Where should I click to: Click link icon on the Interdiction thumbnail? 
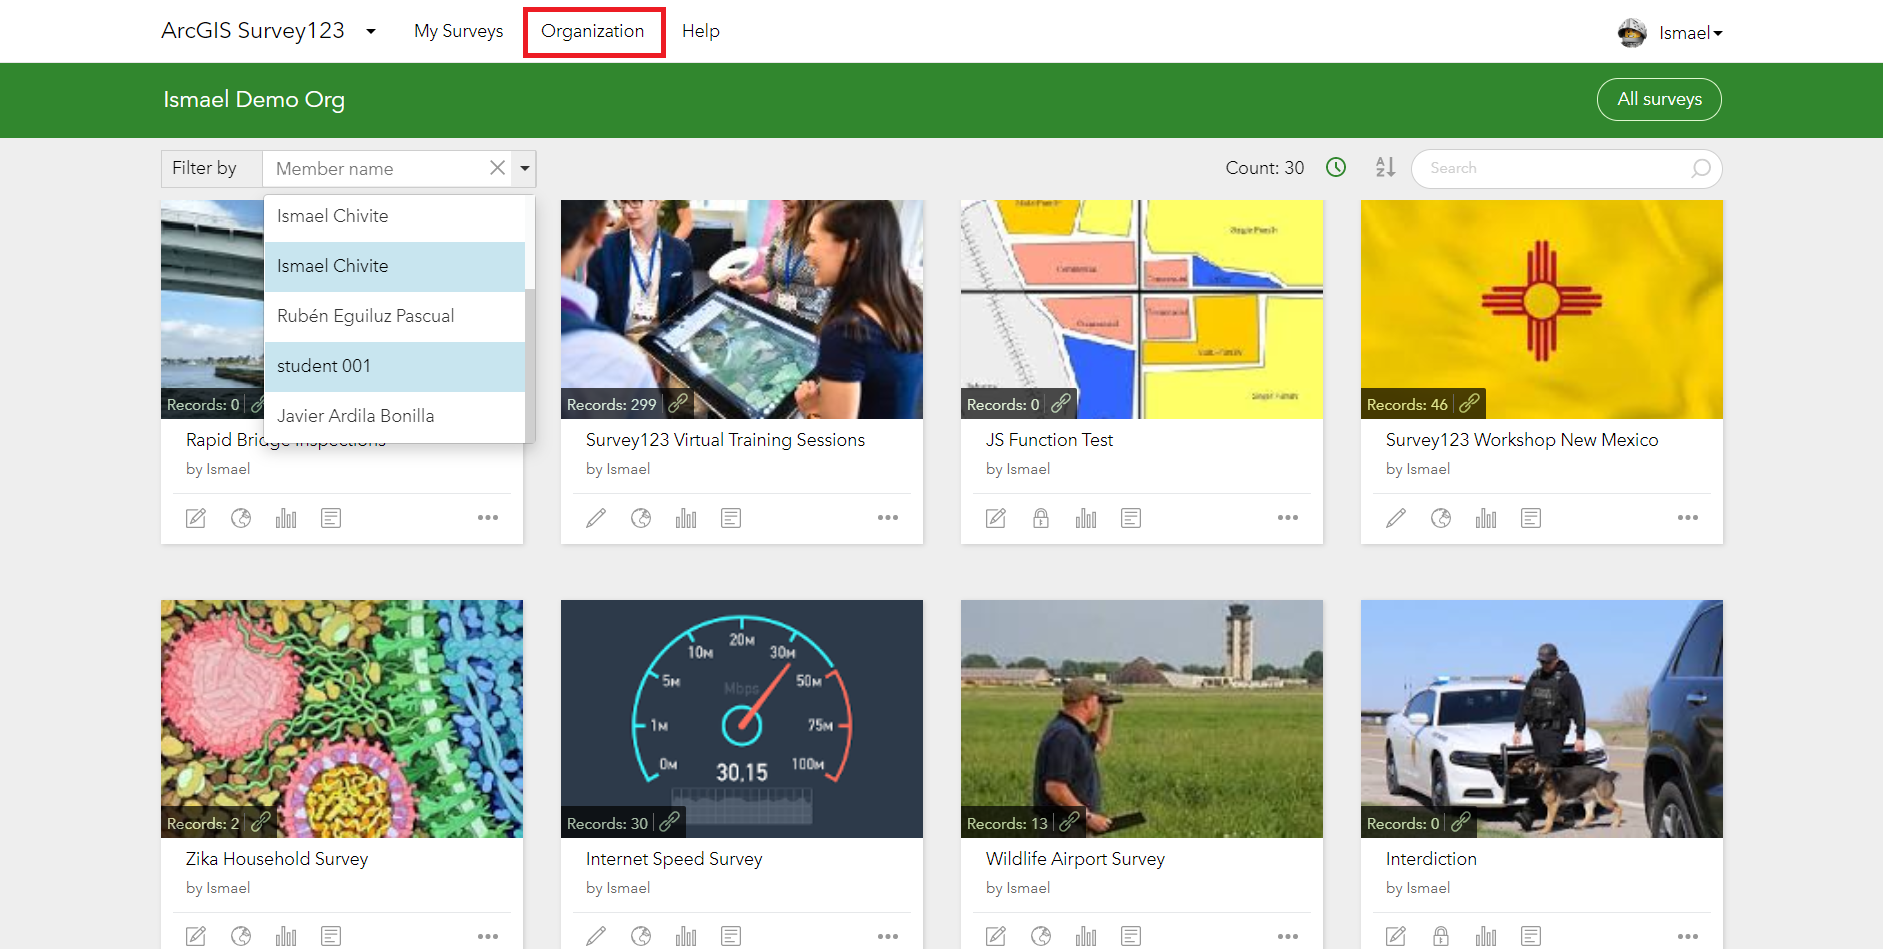point(1461,822)
